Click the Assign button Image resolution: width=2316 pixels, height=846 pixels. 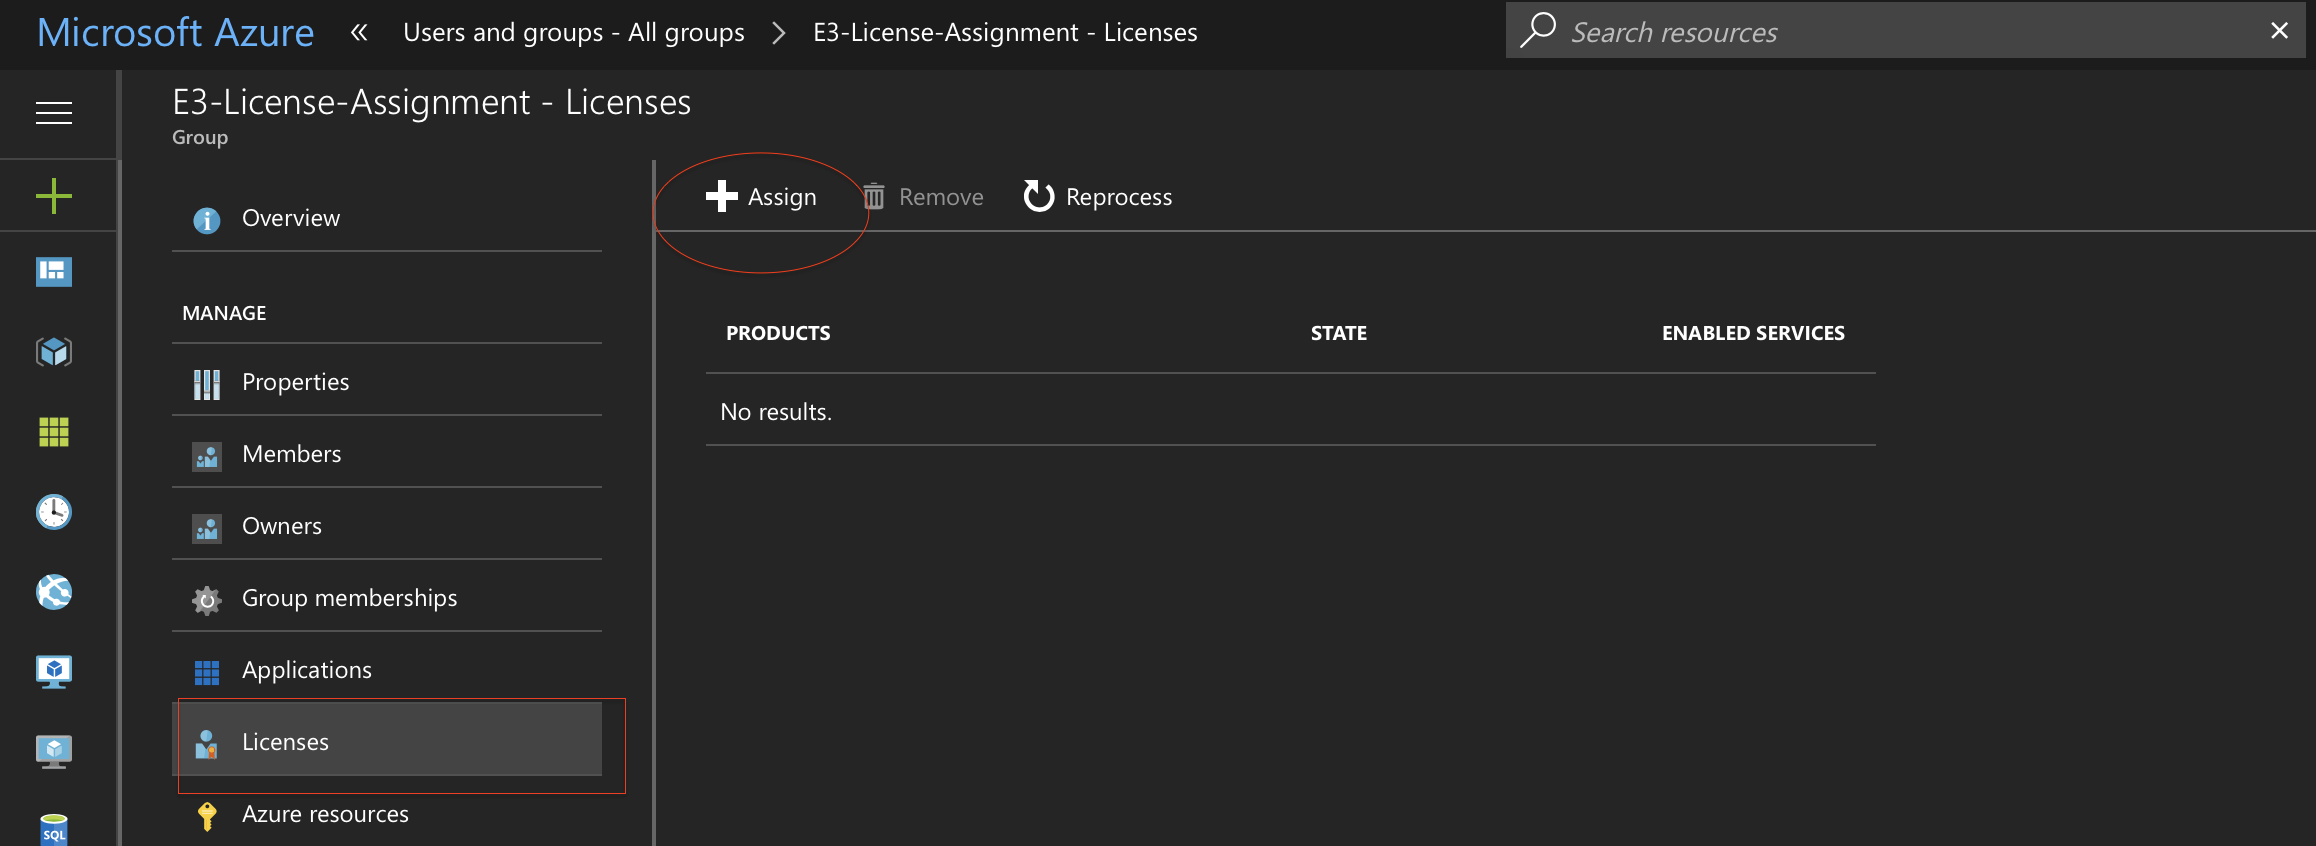click(x=761, y=197)
